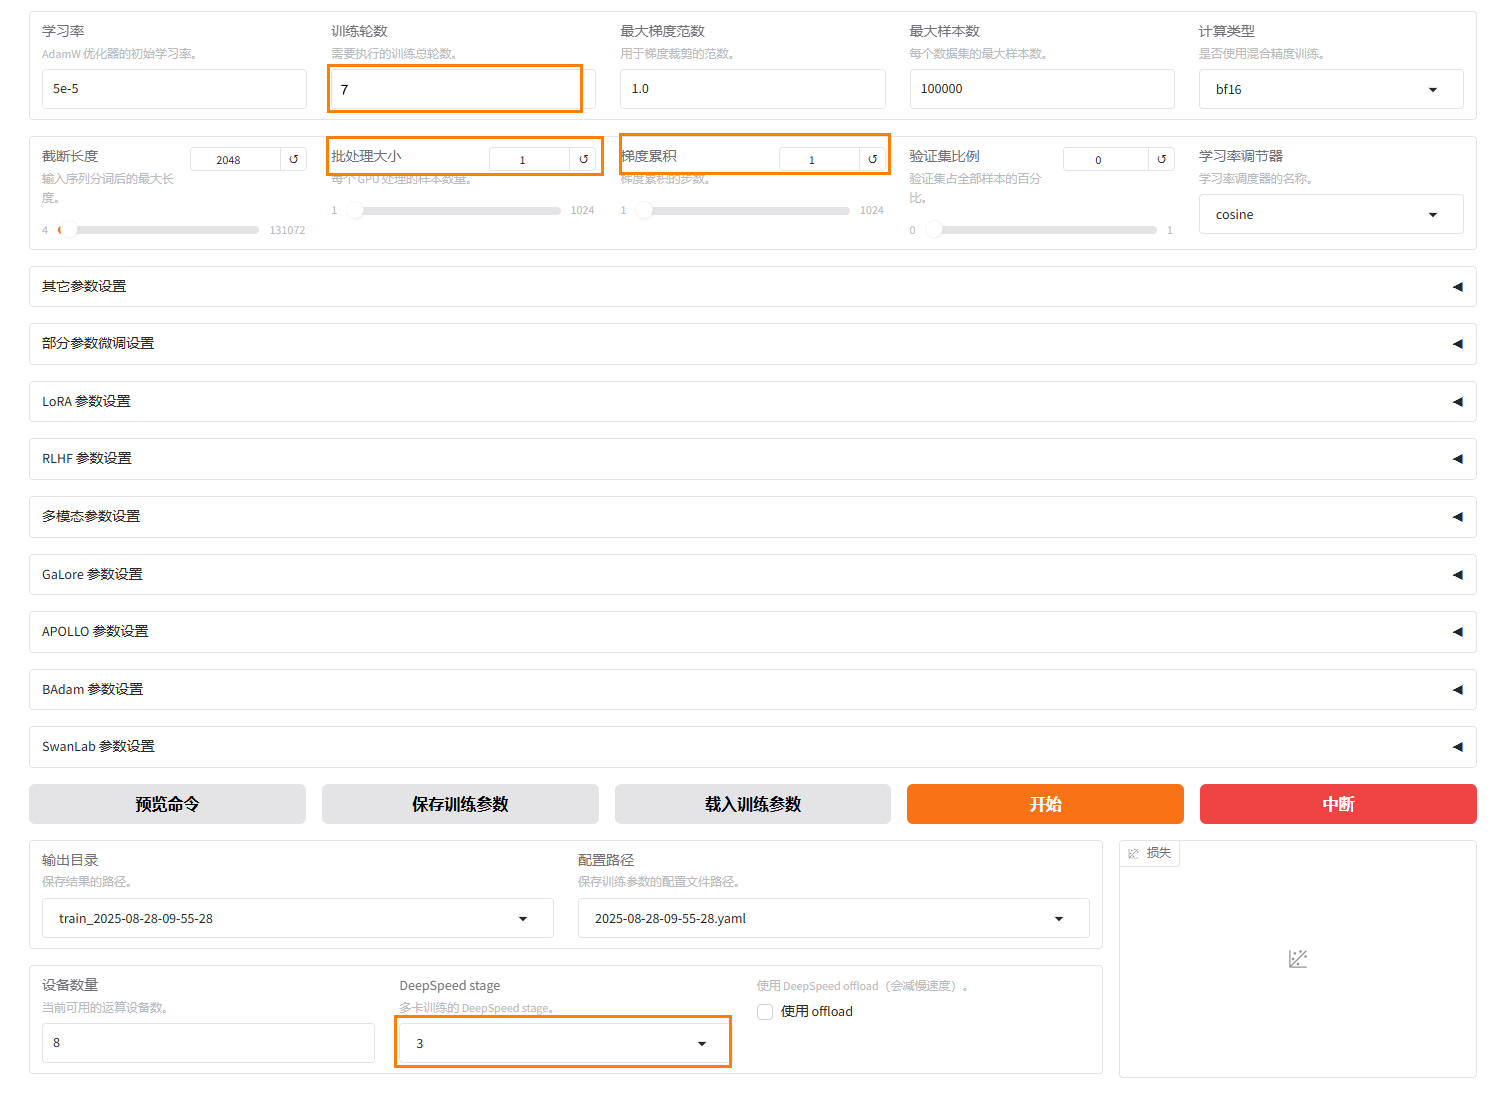
Task: Open the 学习率调节器 cosine dropdown
Action: (1330, 215)
